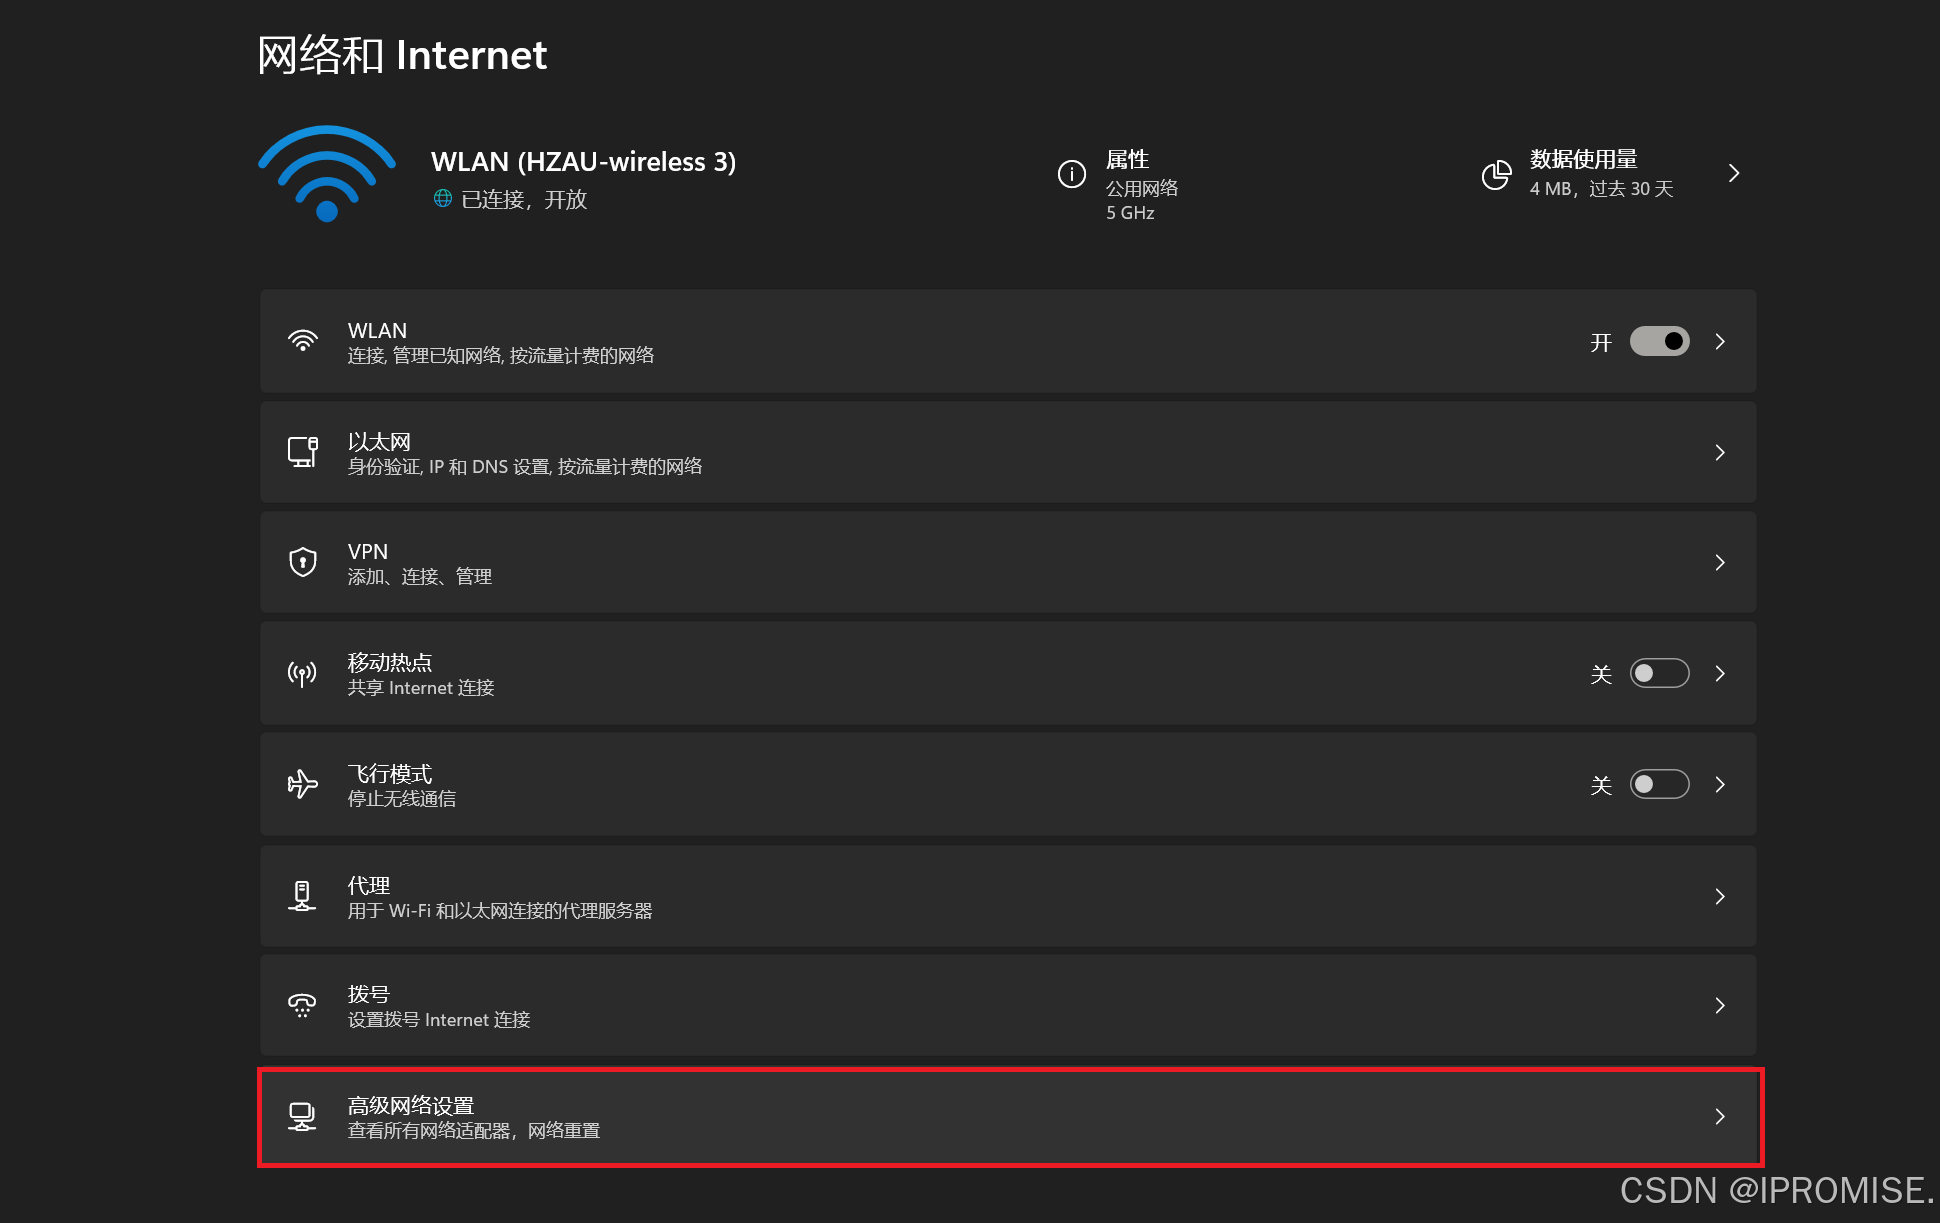Click the data usage pie chart icon
Viewport: 1940px width, 1223px height.
point(1496,175)
